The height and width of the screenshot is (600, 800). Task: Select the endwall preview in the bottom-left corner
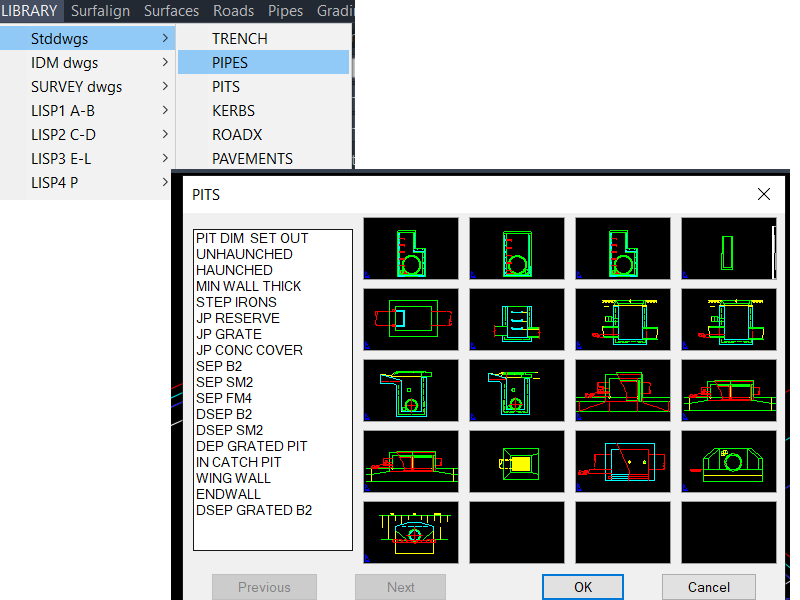pos(410,532)
